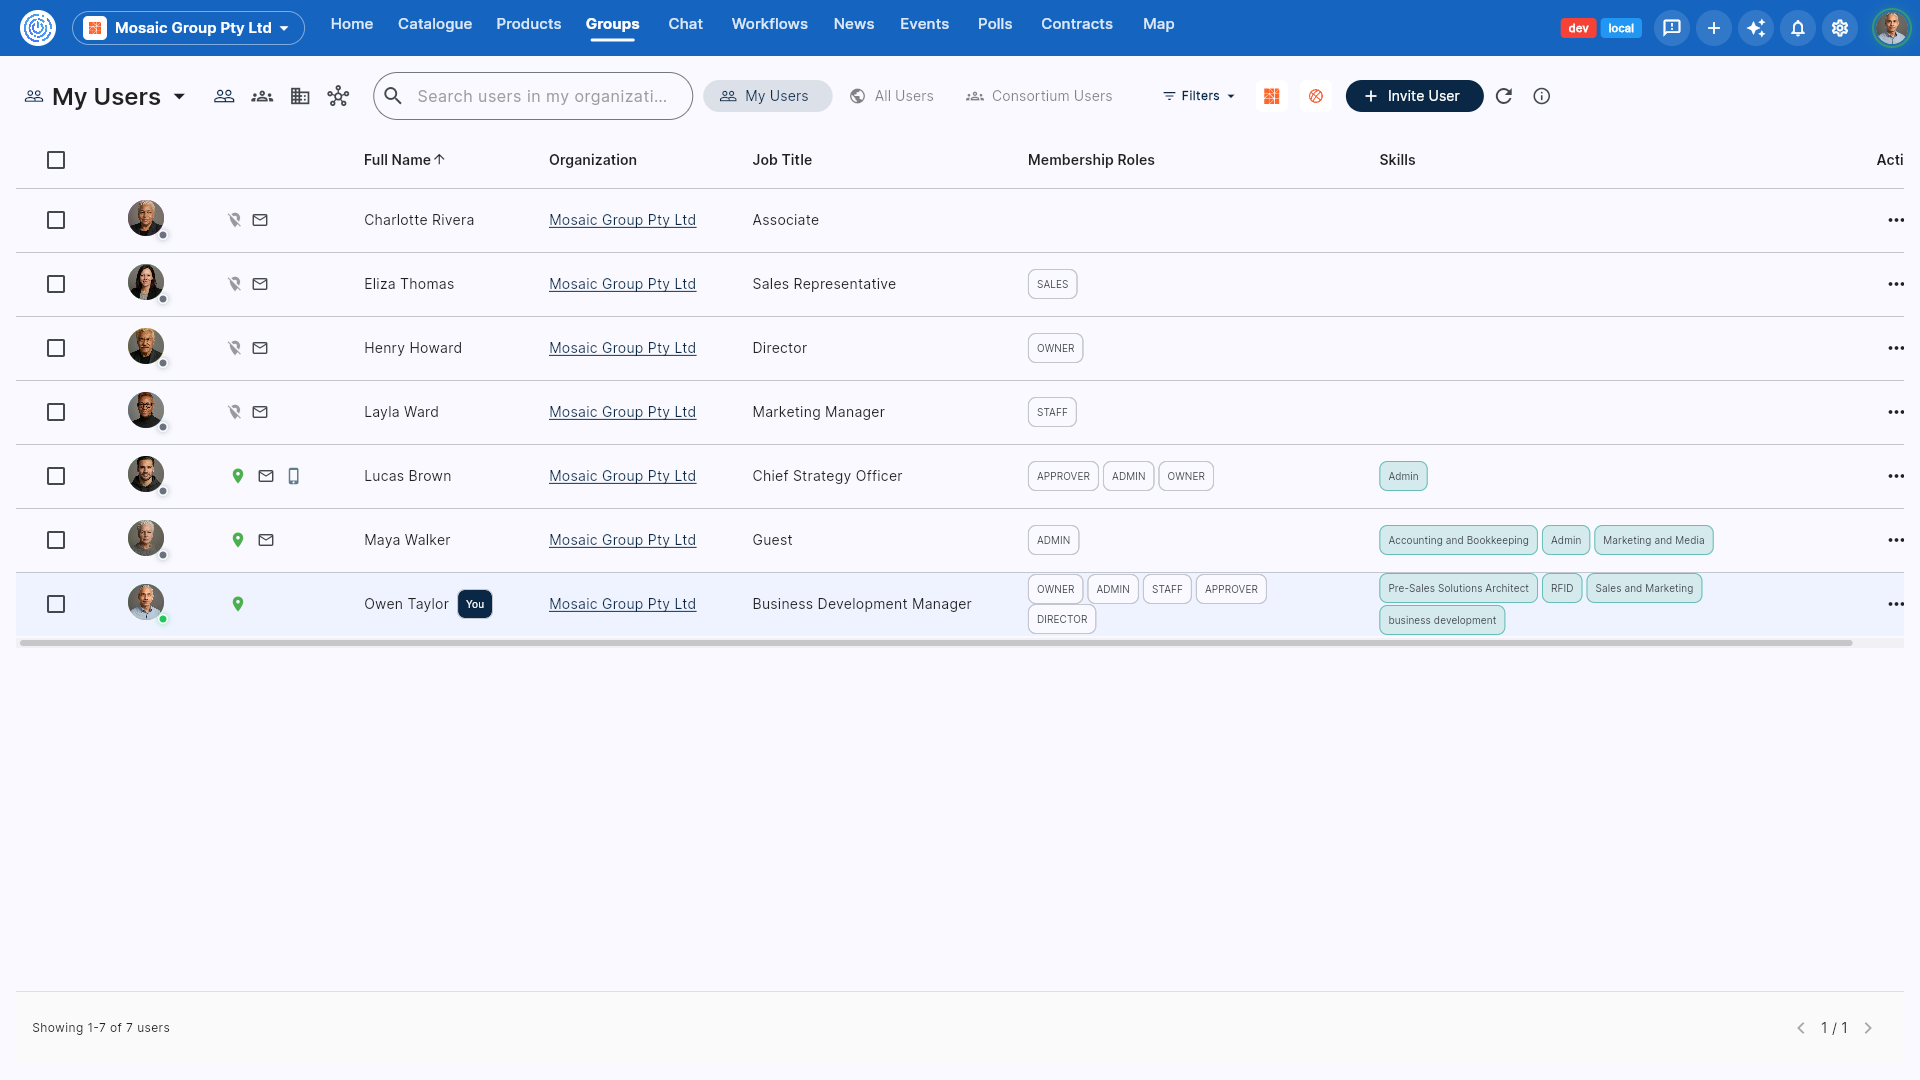This screenshot has height=1080, width=1920.
Task: Select the Consortium Users tab
Action: 1039,96
